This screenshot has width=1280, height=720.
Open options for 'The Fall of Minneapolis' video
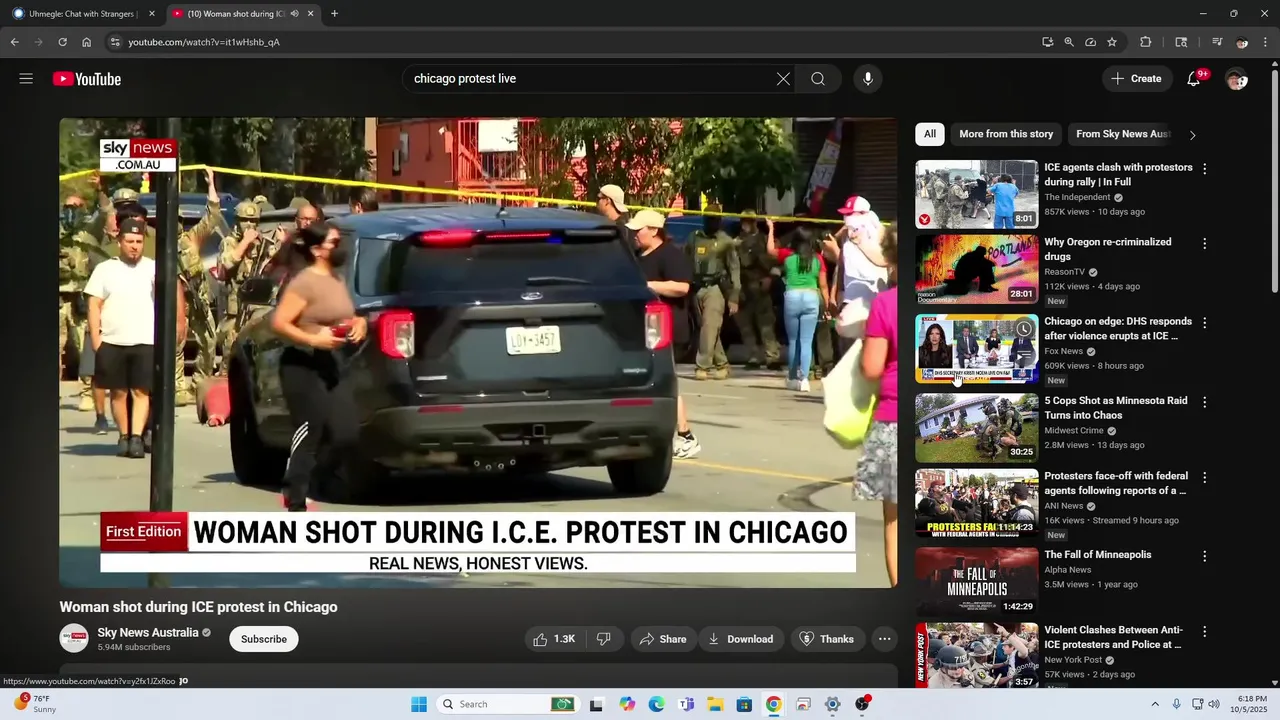1204,556
